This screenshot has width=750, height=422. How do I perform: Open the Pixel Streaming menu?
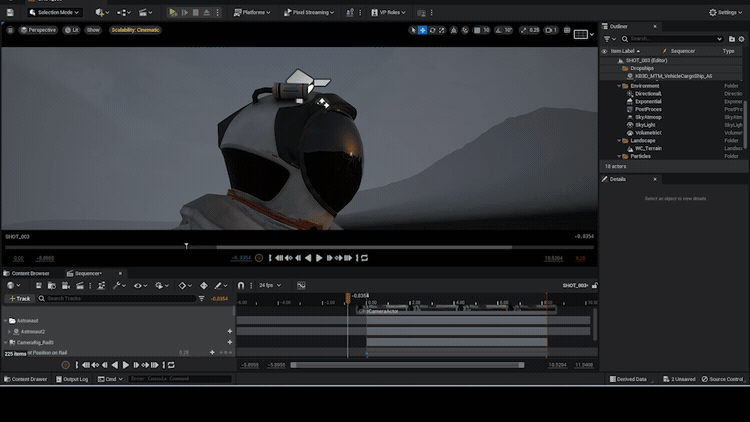click(309, 12)
